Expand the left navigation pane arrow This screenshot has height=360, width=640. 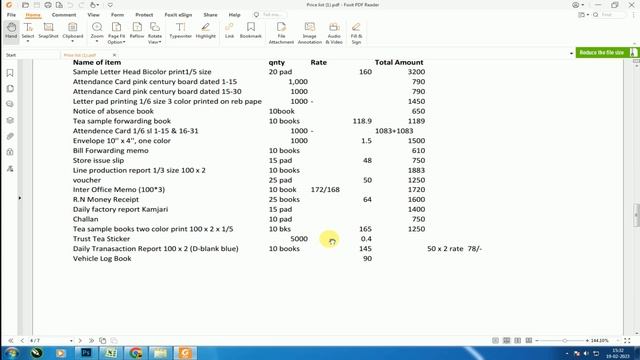pos(20,198)
